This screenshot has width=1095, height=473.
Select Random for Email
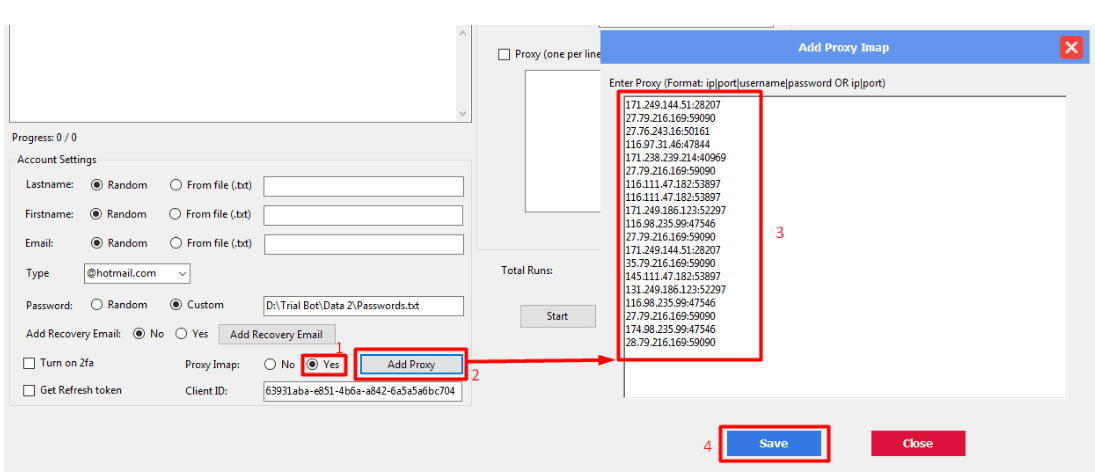(97, 243)
